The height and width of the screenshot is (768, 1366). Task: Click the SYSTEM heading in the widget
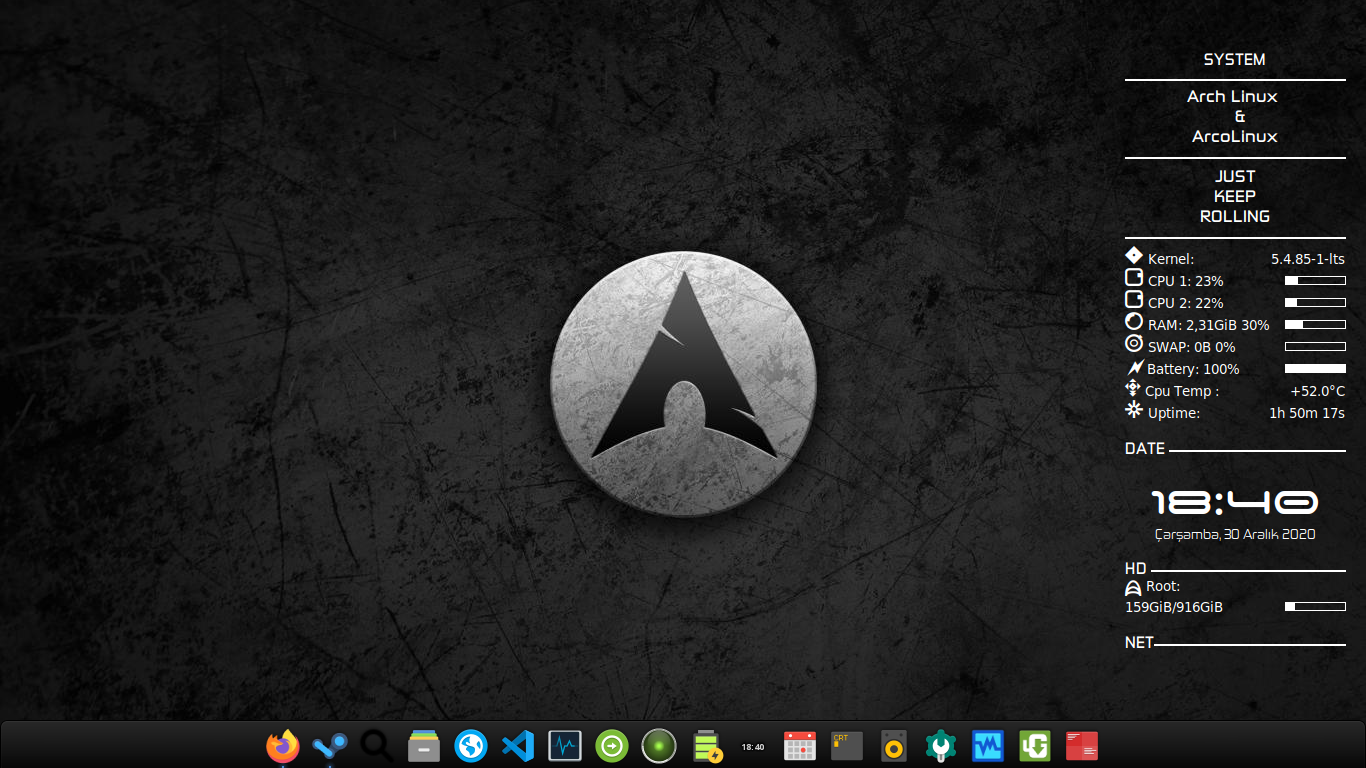(1235, 60)
